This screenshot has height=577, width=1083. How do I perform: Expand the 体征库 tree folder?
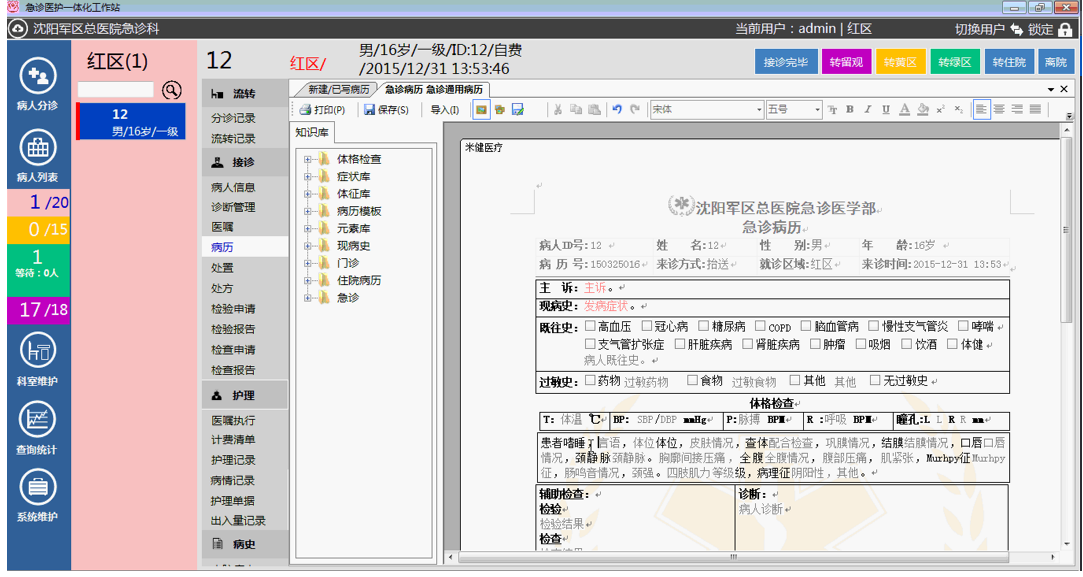coord(307,193)
